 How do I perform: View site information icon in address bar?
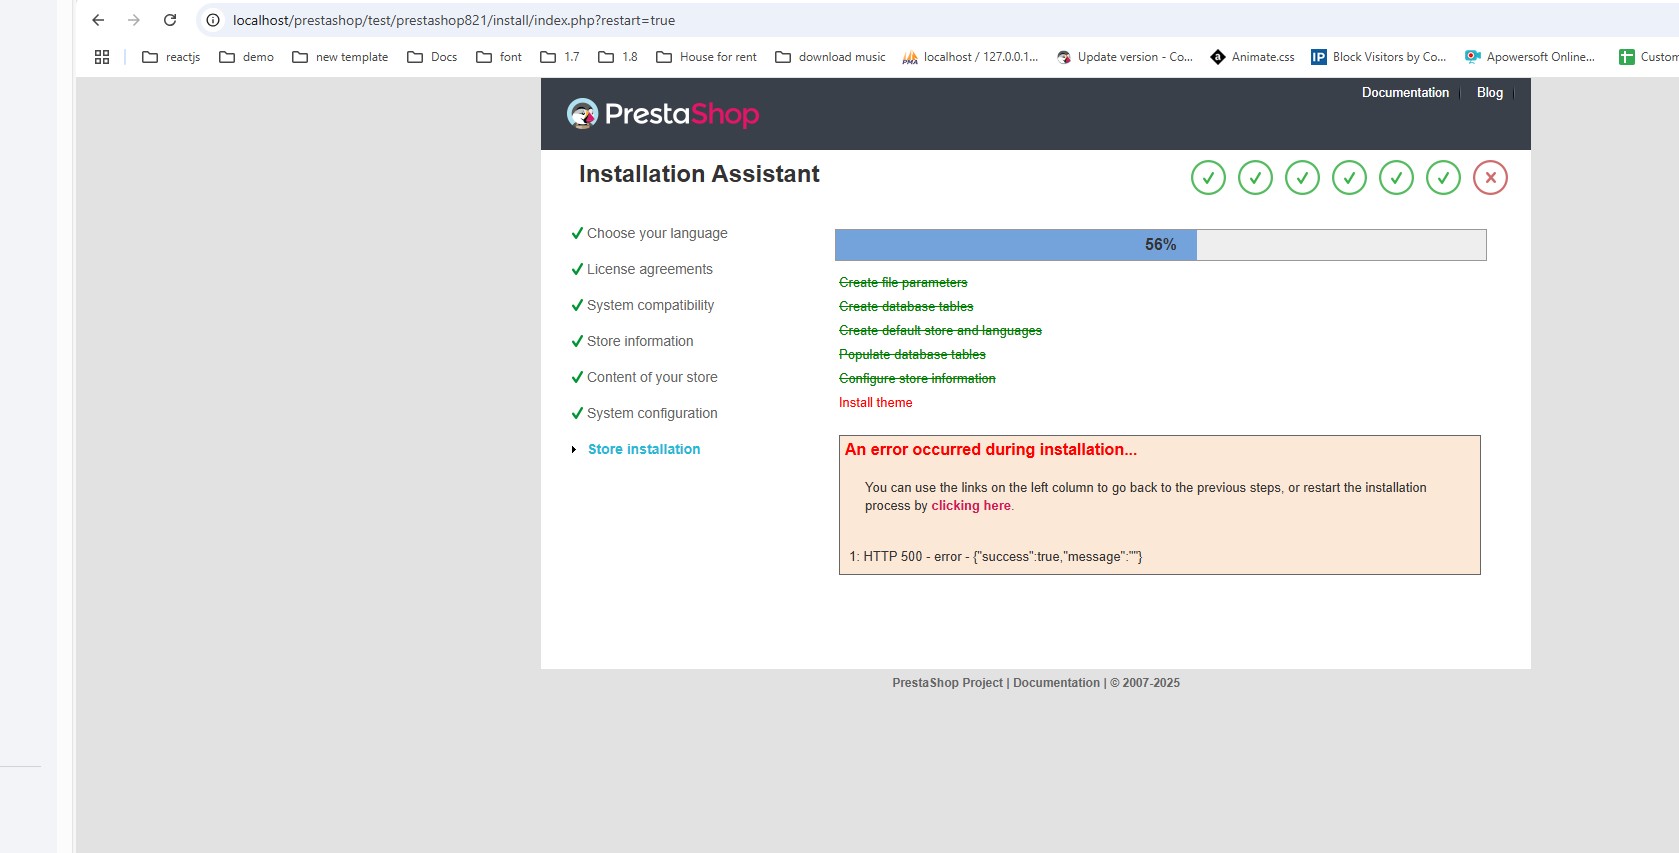213,20
